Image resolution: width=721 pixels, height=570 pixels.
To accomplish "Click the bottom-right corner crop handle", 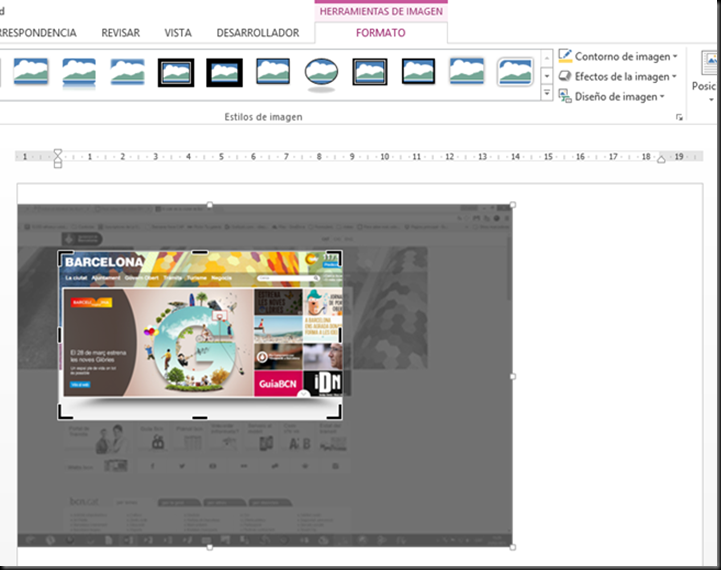I will [334, 411].
